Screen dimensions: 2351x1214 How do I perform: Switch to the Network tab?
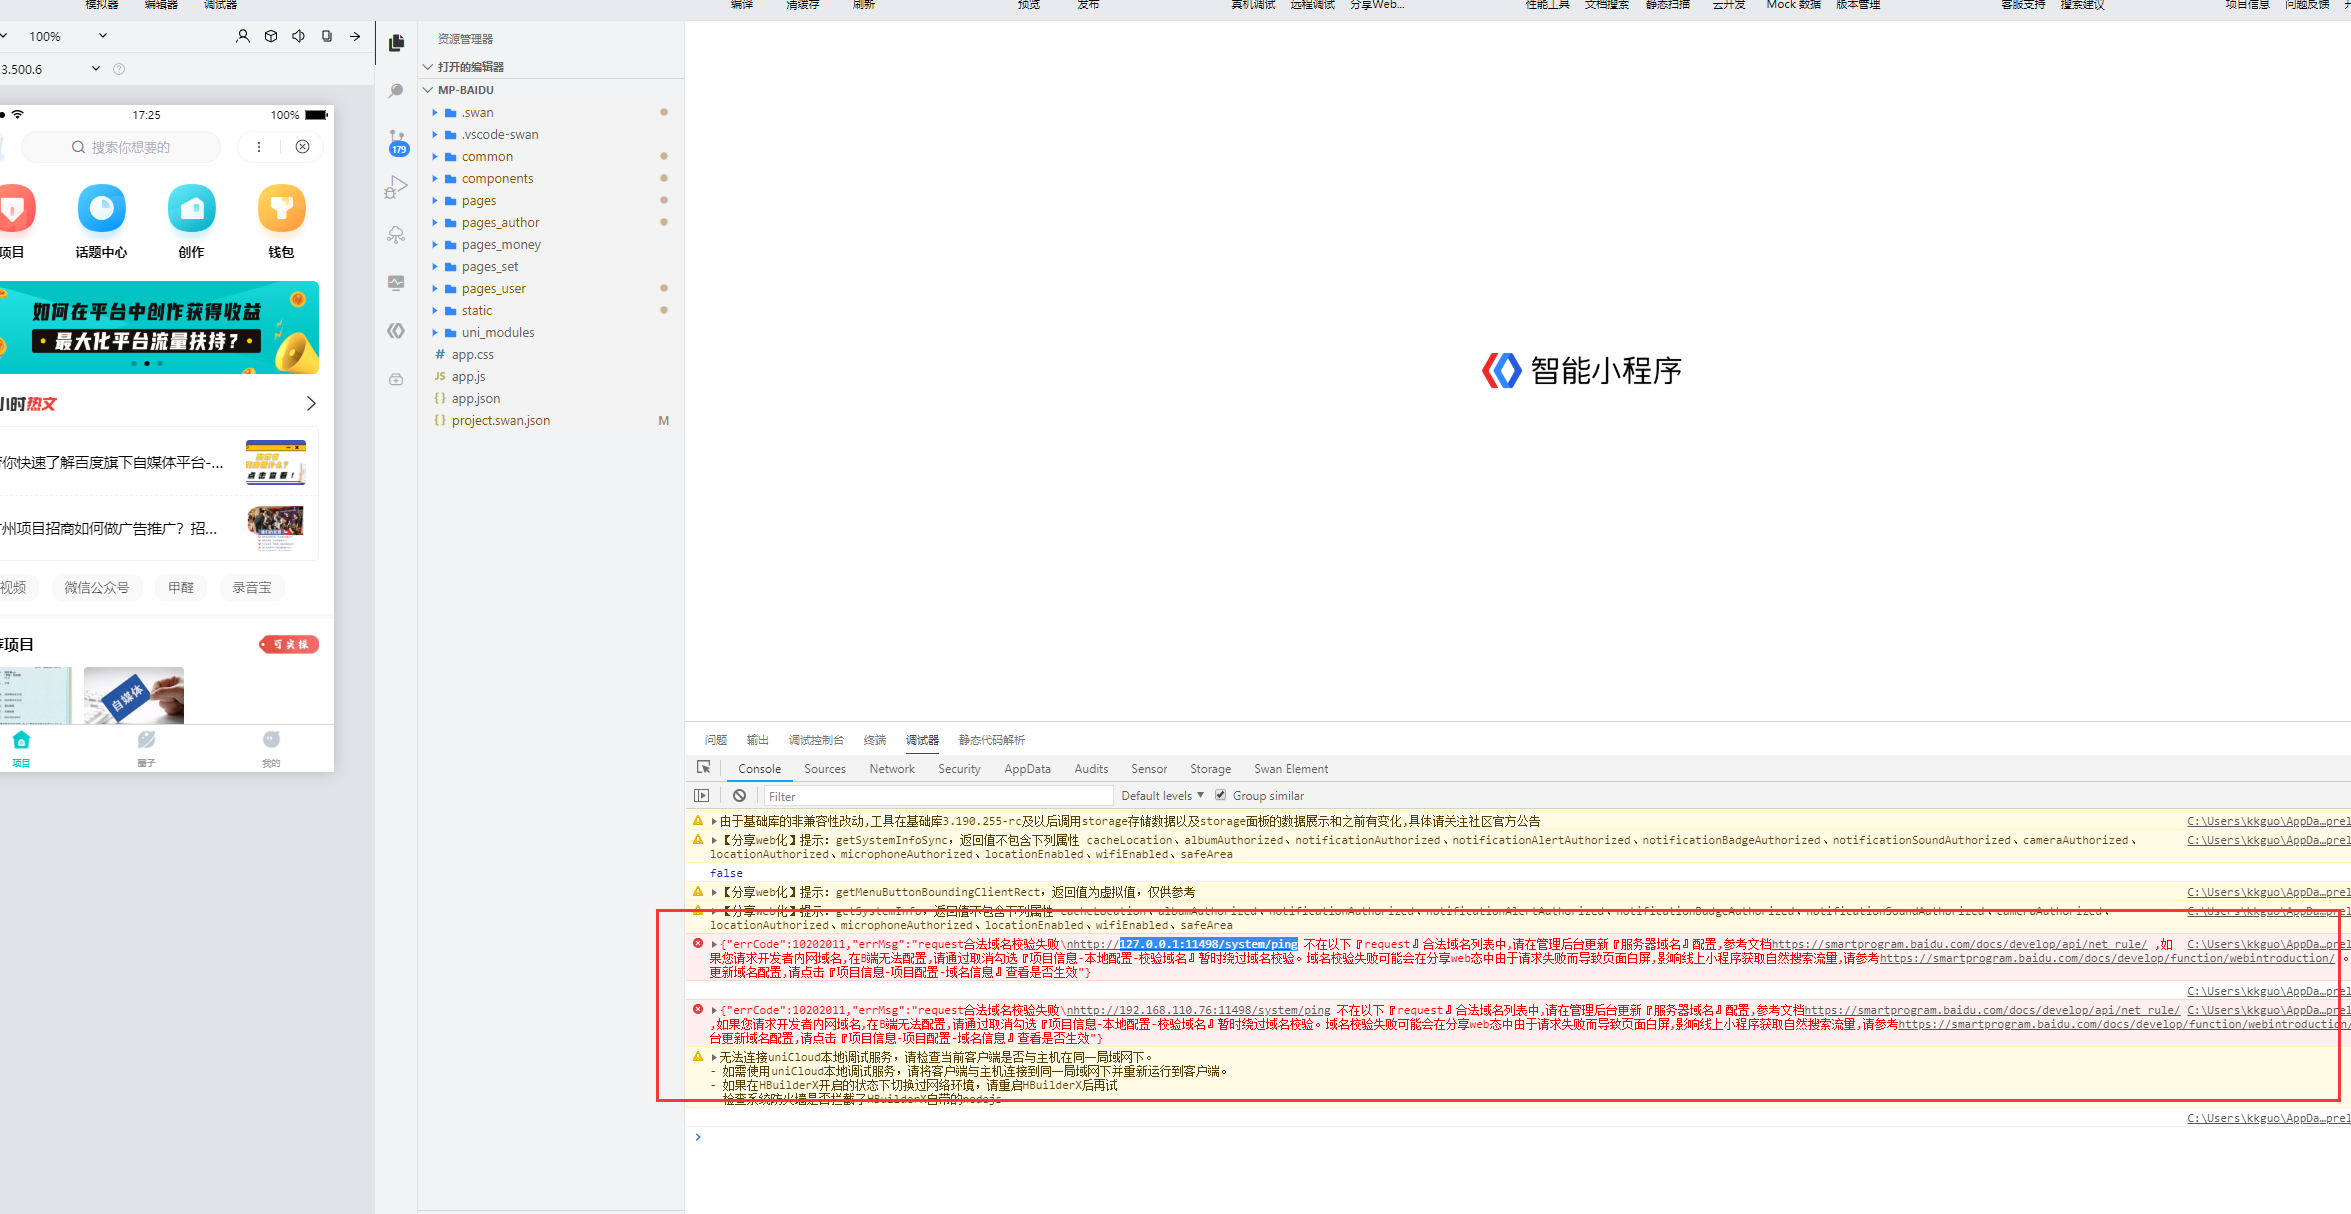891,769
